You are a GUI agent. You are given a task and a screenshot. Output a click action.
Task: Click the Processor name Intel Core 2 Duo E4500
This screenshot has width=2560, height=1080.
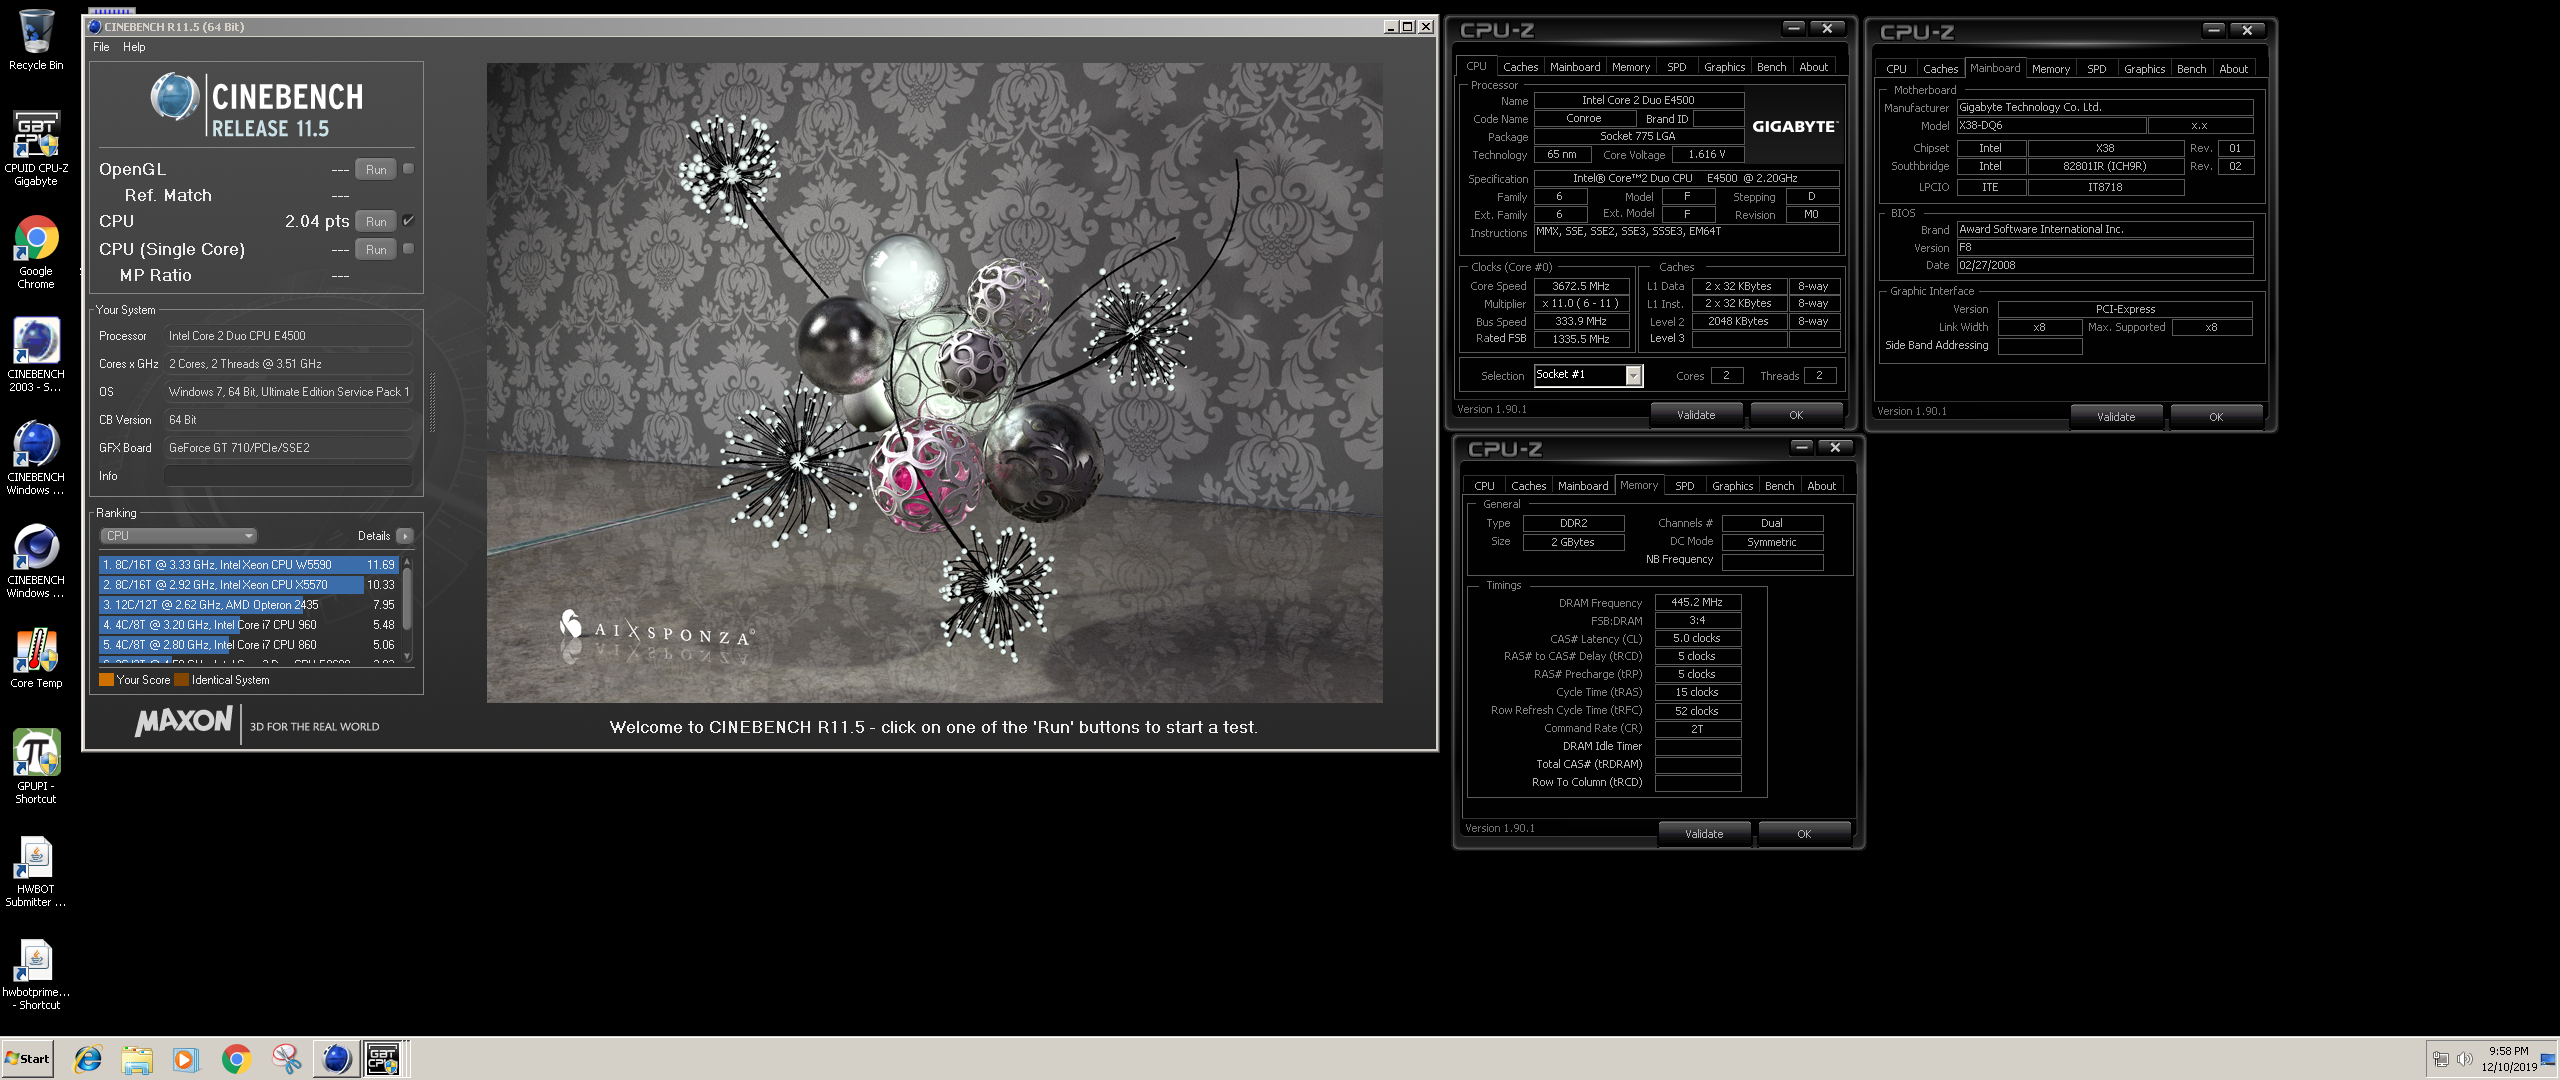pyautogui.click(x=1638, y=100)
